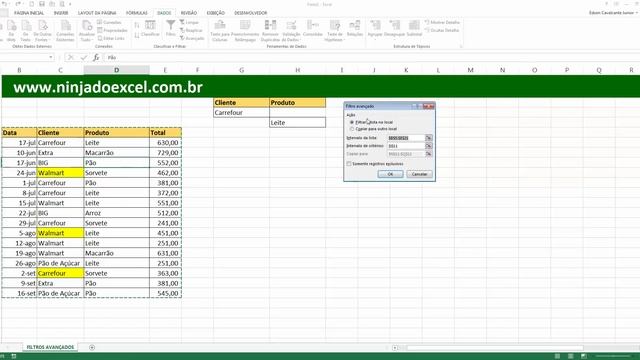Click Texto para Colunas tool

(220, 31)
